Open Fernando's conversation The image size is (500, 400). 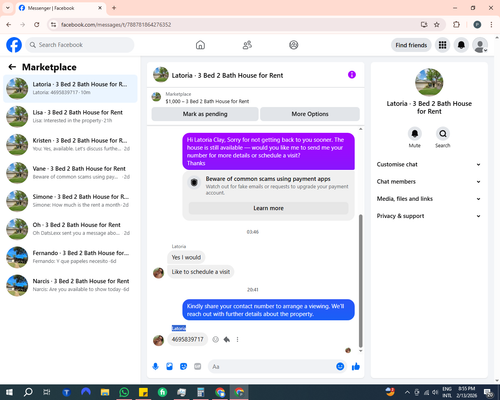tap(70, 257)
